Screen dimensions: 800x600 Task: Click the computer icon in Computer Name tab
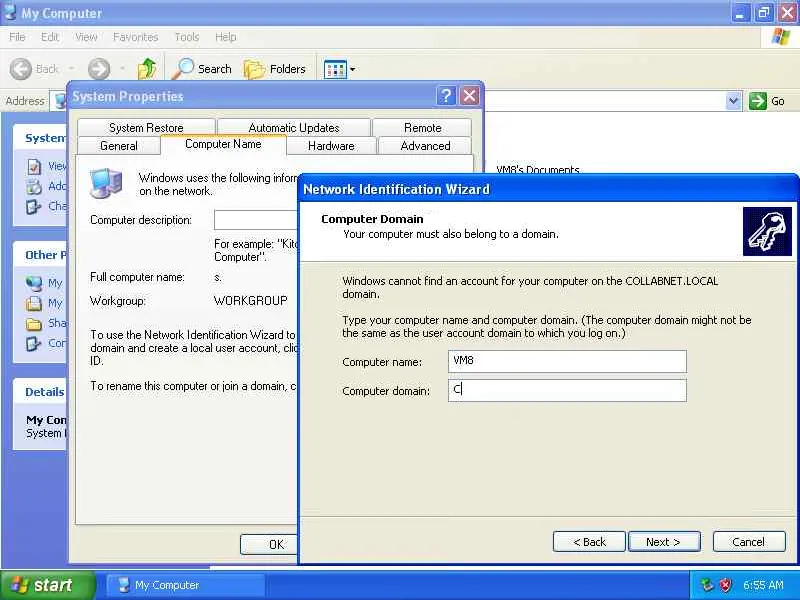point(106,183)
